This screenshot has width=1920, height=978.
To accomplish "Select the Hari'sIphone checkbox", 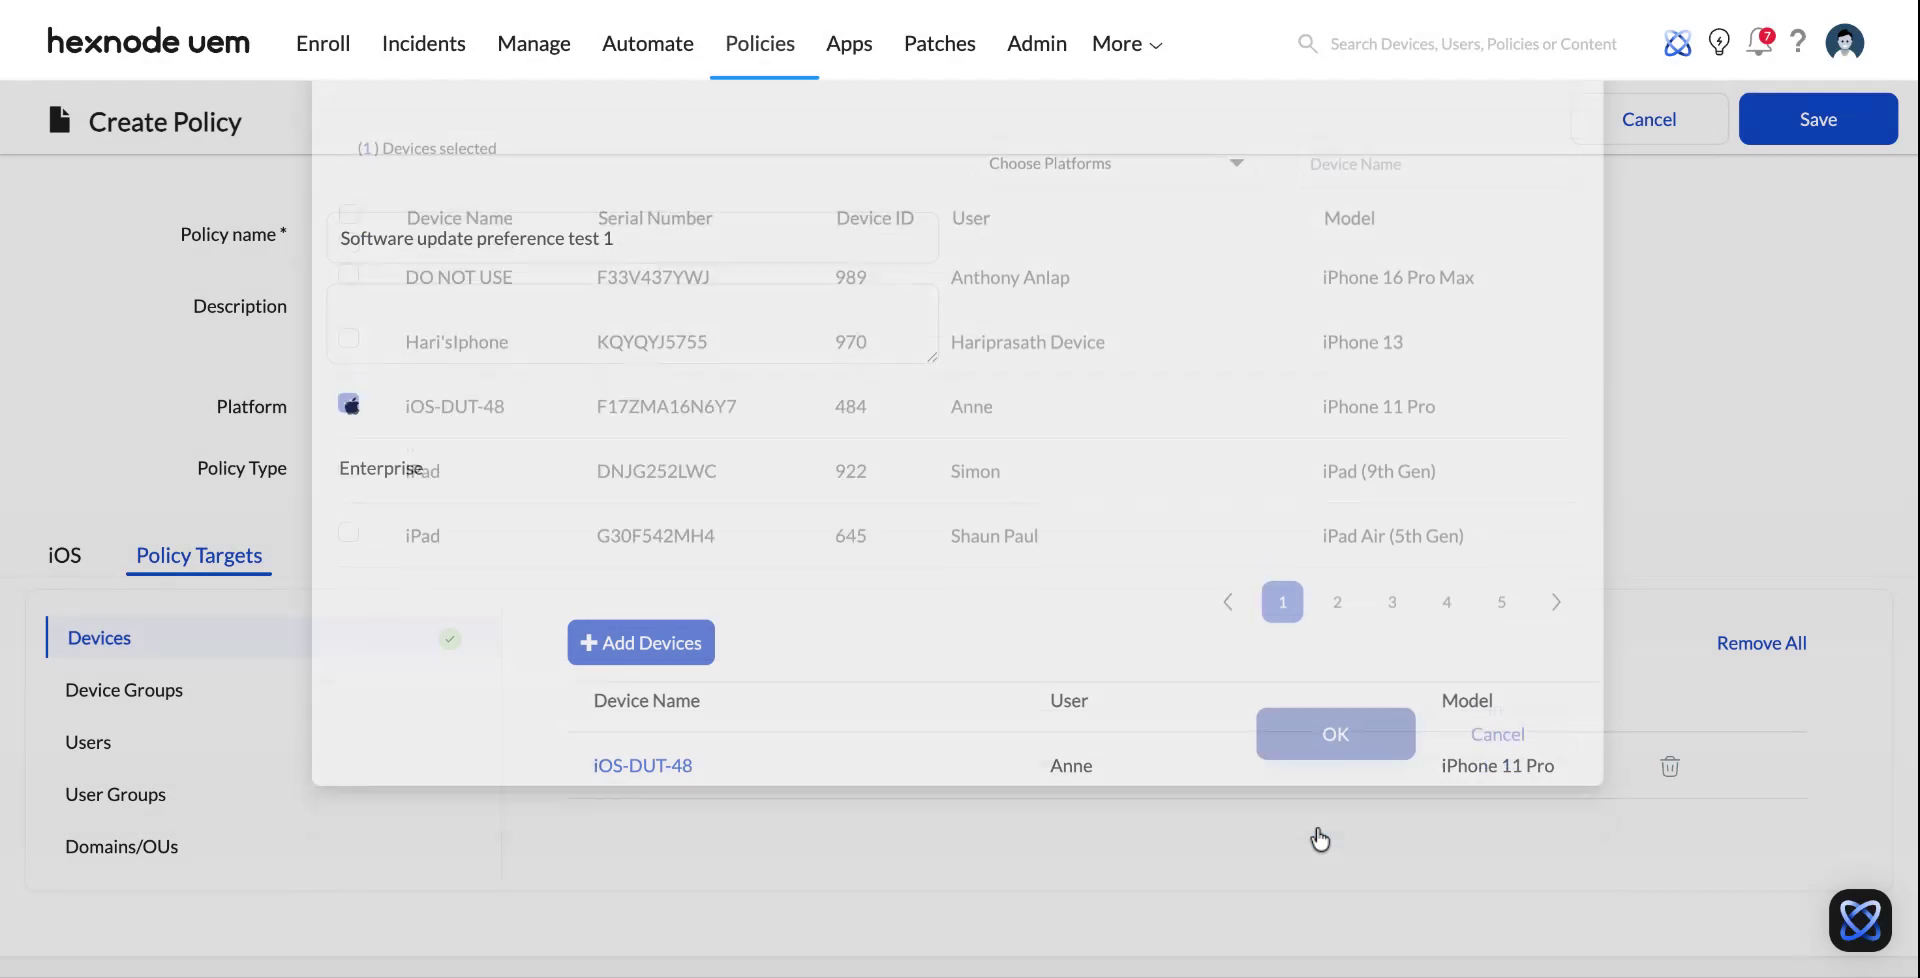I will [348, 338].
